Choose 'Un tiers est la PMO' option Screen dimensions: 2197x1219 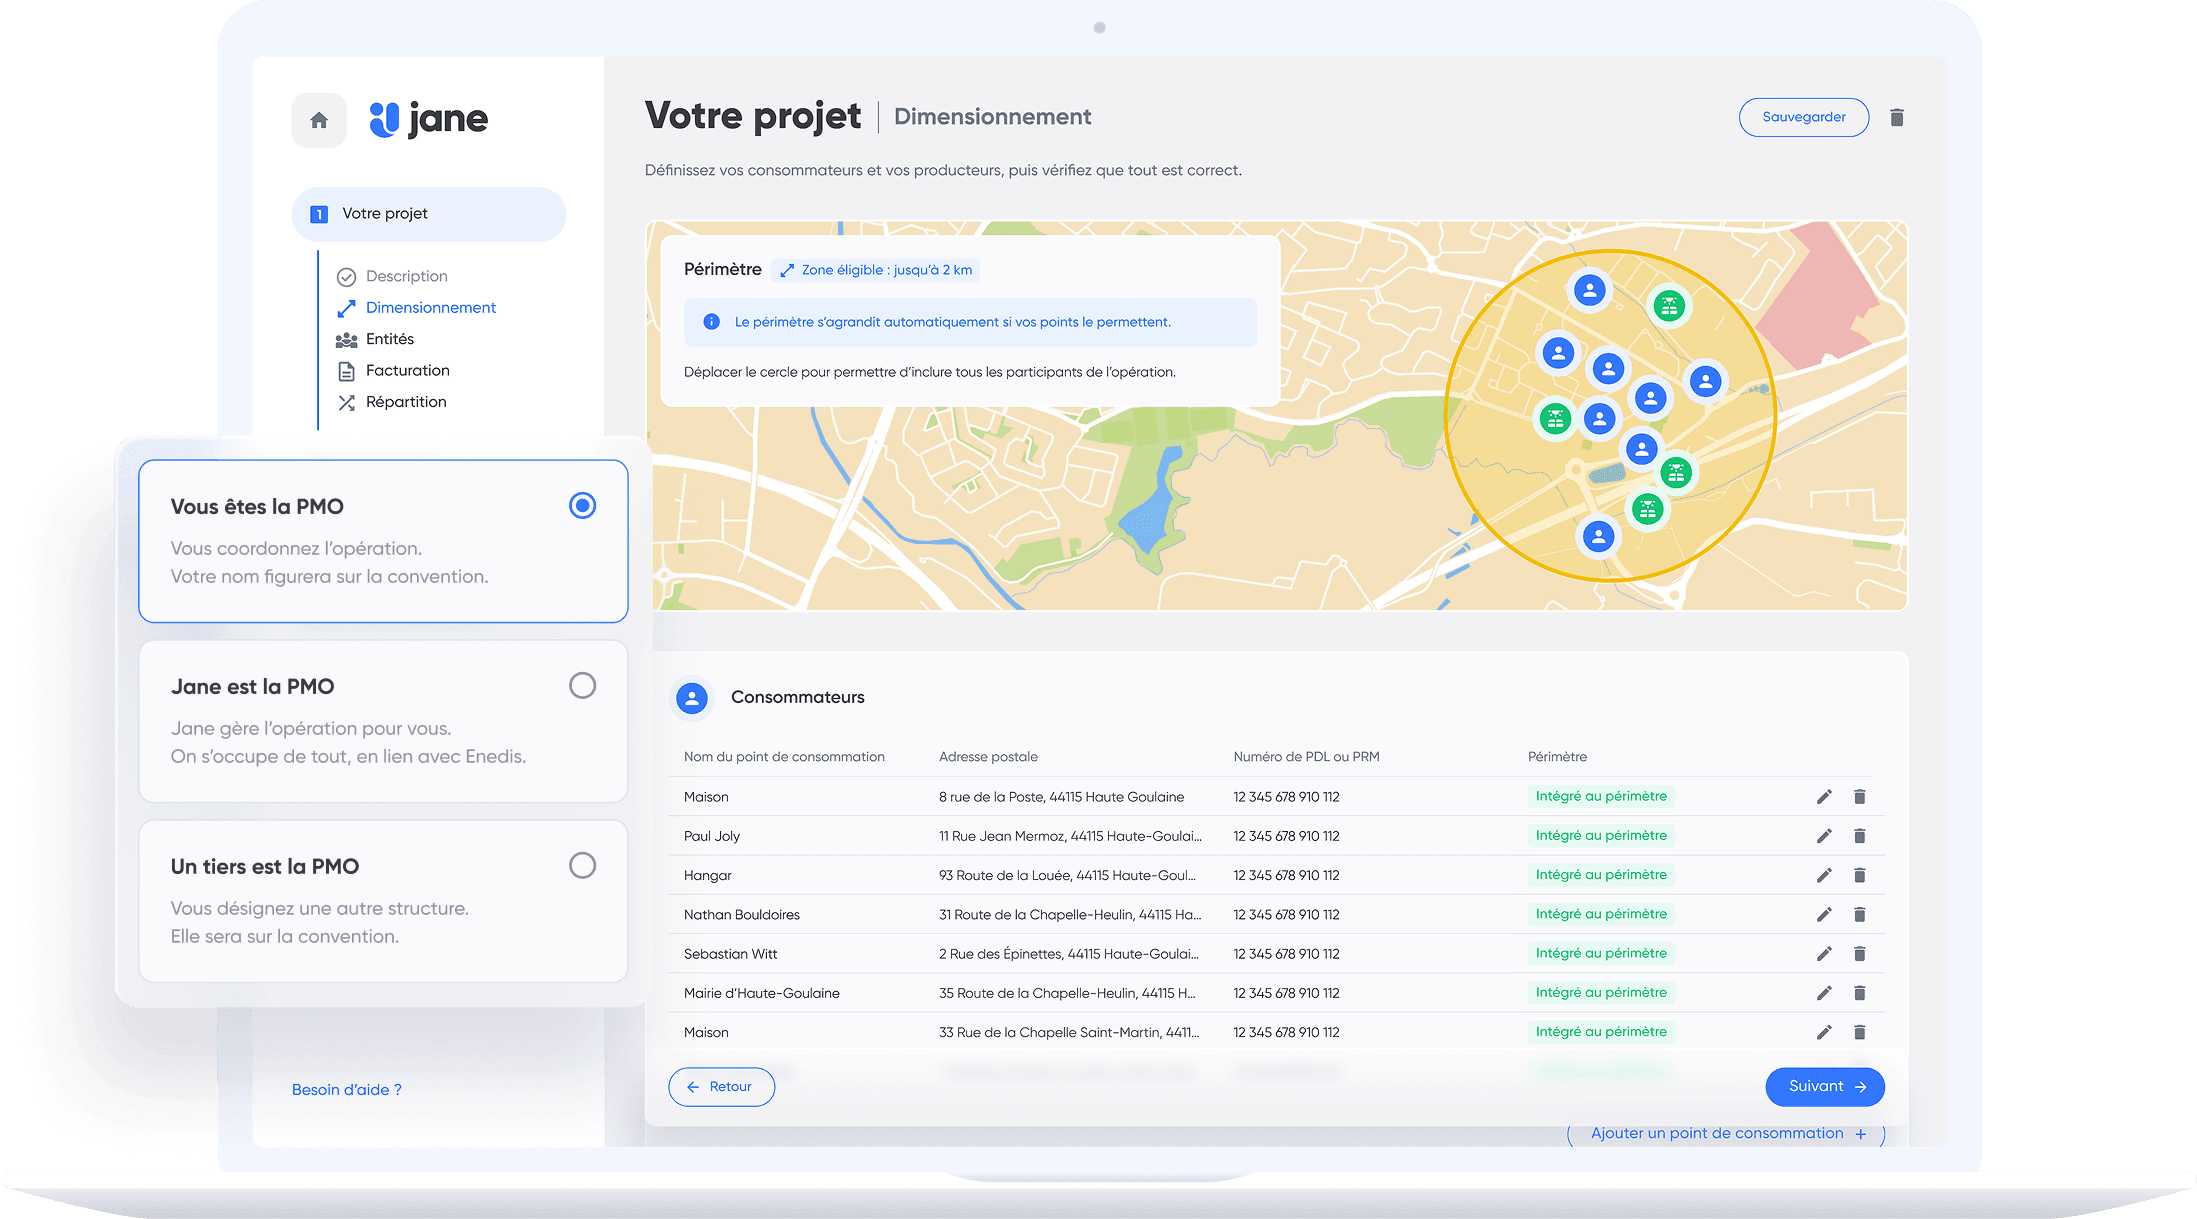point(582,866)
